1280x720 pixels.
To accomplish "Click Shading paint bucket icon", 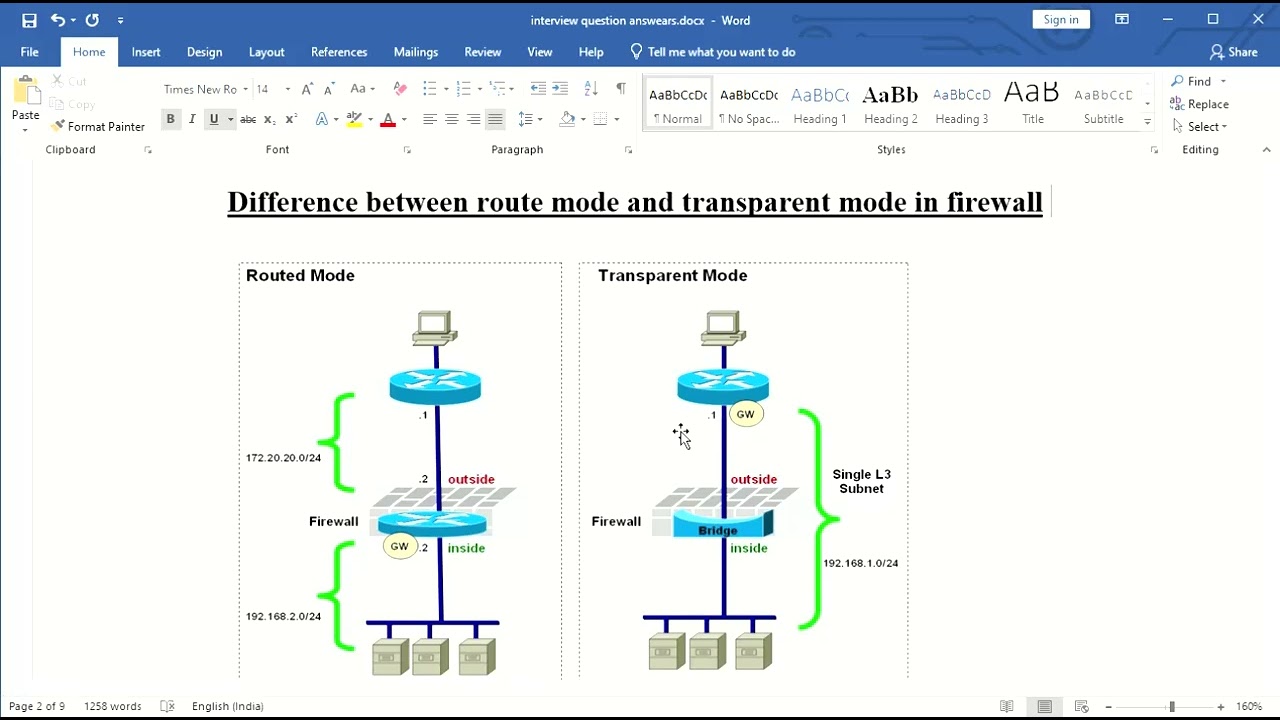I will 567,119.
